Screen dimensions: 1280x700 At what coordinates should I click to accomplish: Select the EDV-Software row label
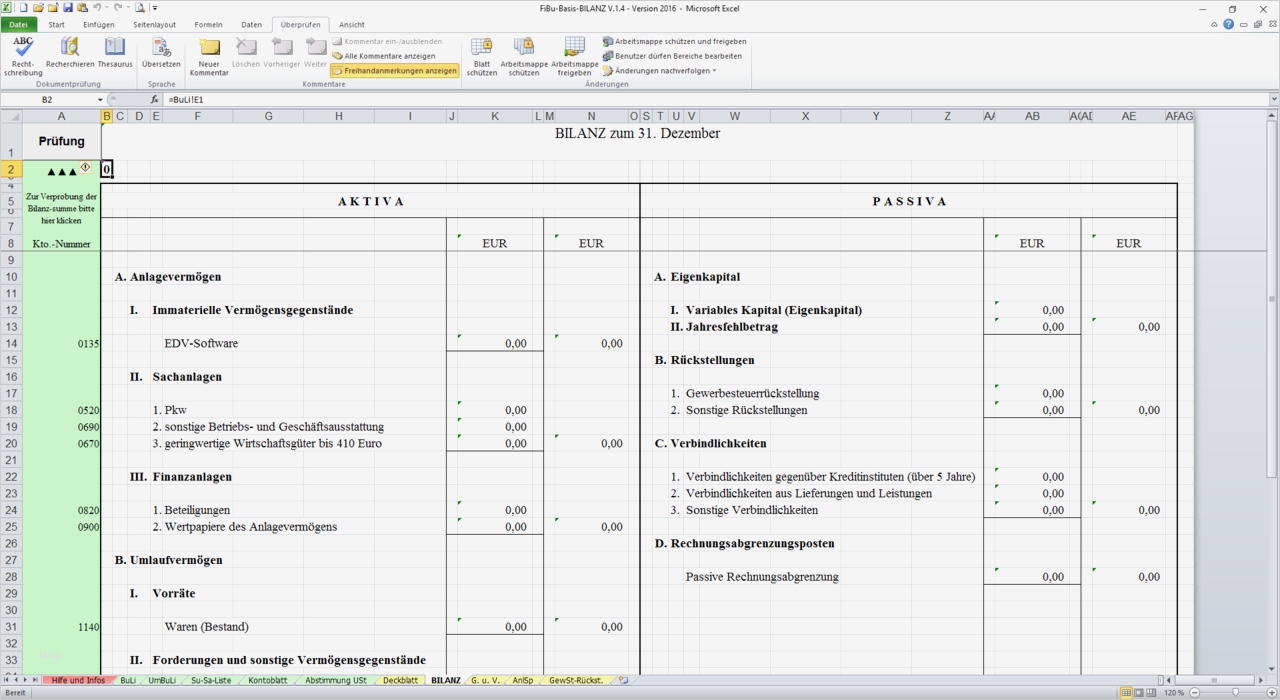click(201, 343)
